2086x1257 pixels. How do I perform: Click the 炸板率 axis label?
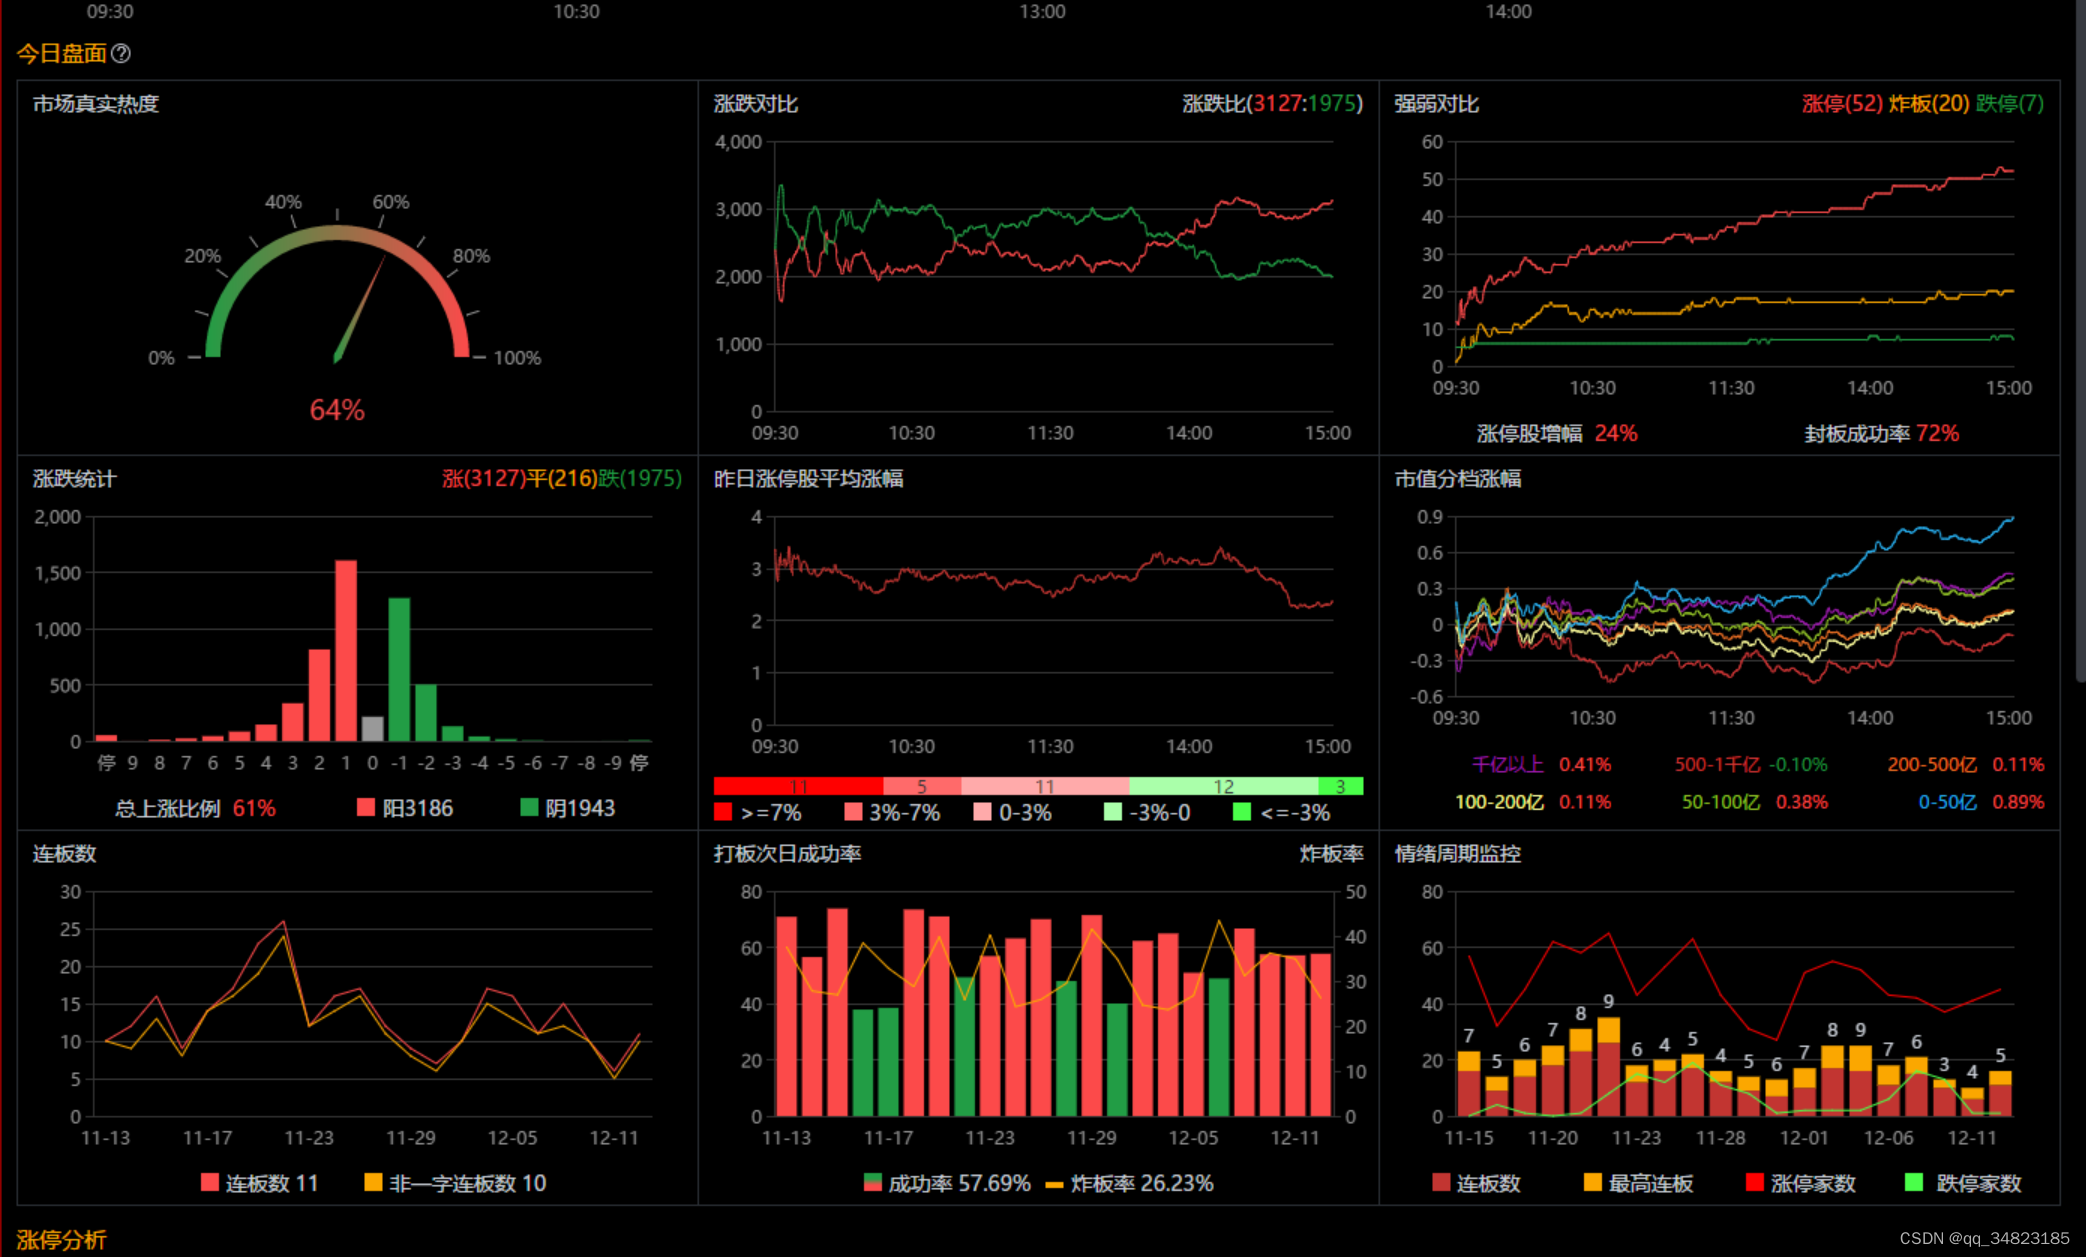[x=1331, y=854]
